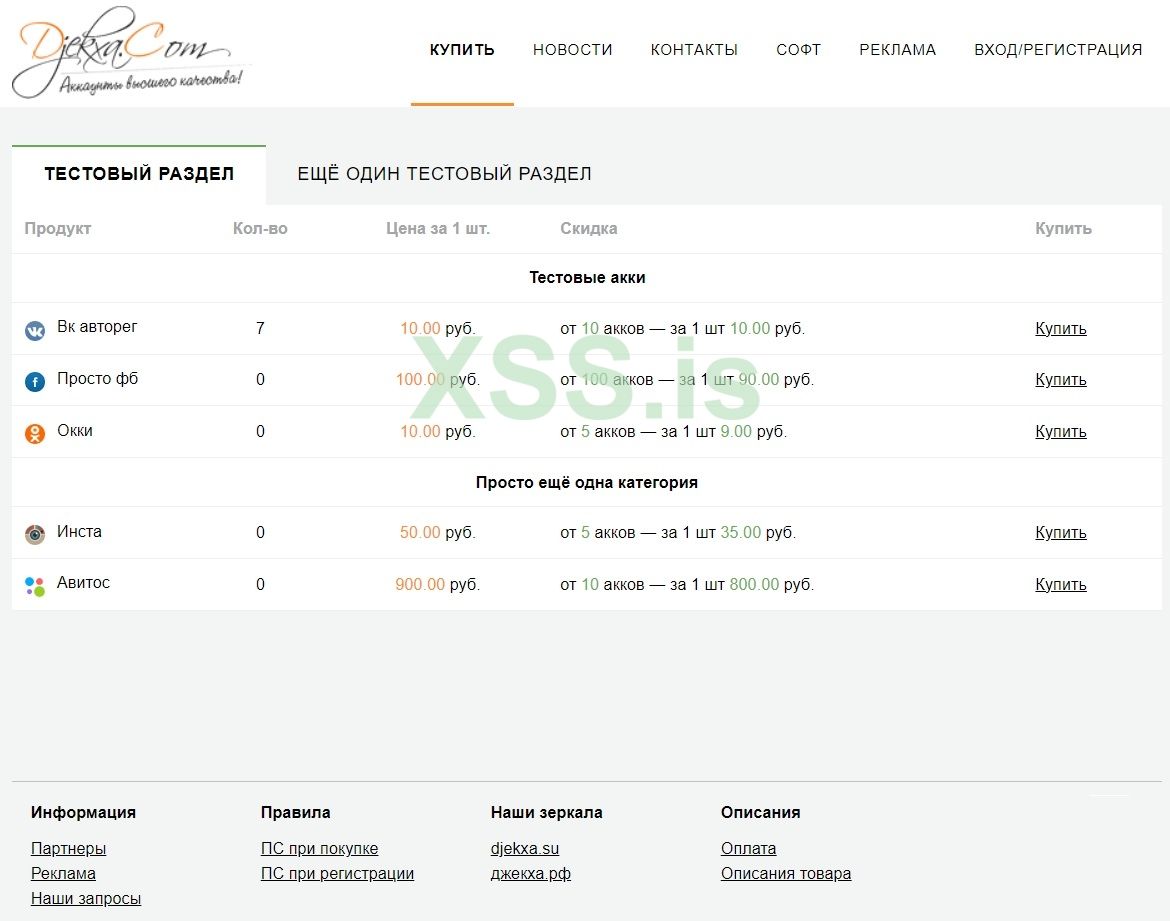
Task: Click Просто ещё одна категория heading
Action: tap(586, 482)
